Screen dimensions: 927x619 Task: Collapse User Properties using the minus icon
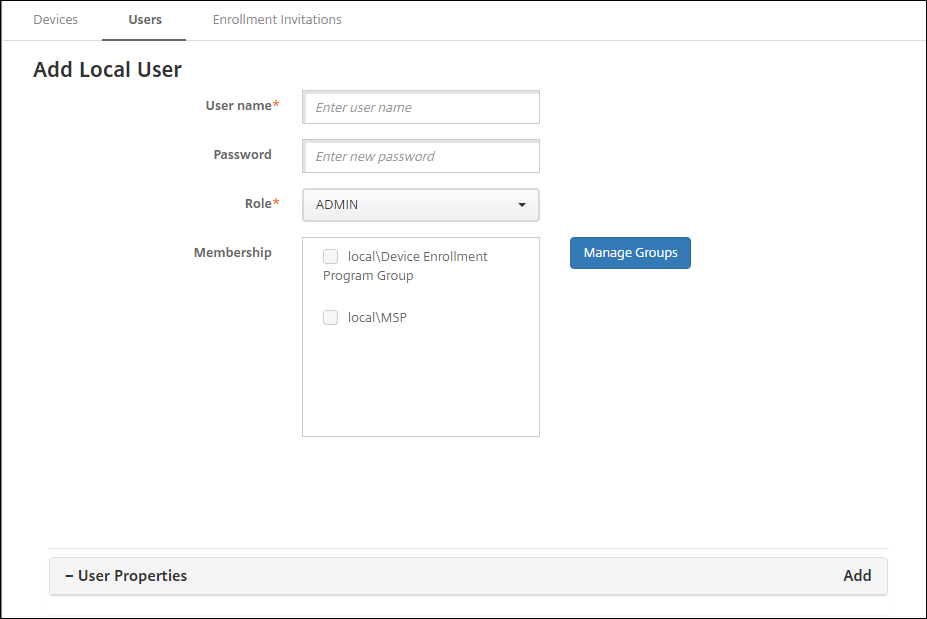coord(69,576)
